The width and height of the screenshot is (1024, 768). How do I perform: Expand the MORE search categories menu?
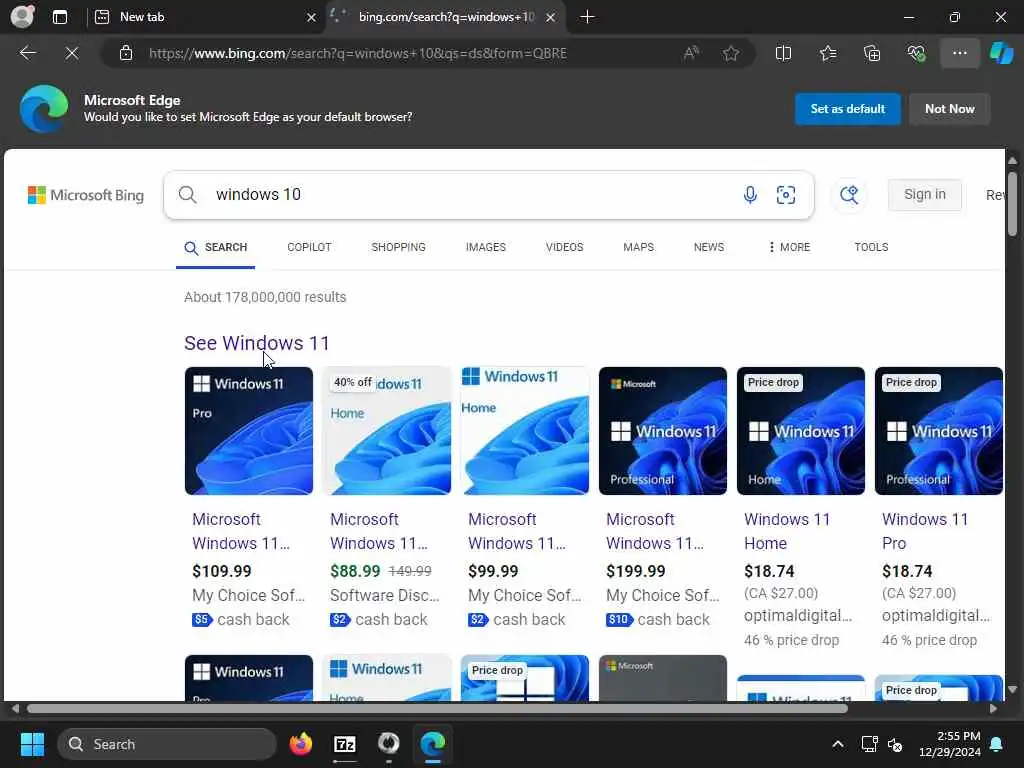789,247
